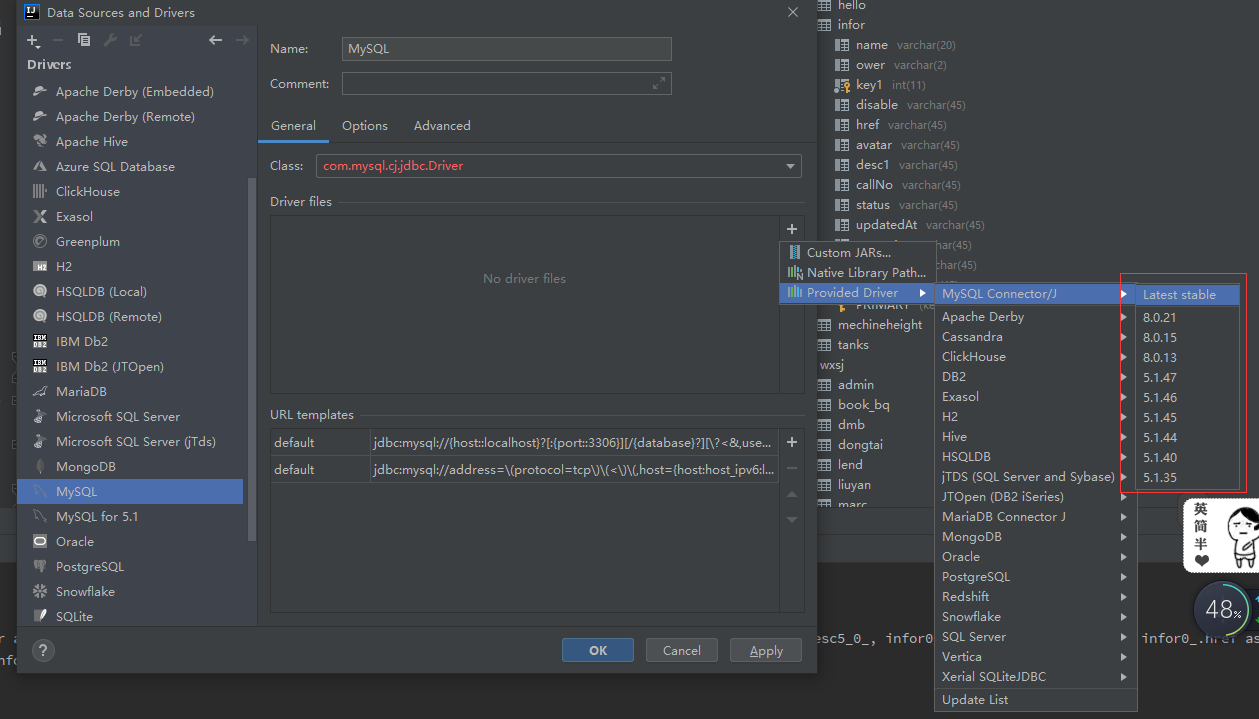Select driver version 8.0.21

(1187, 317)
